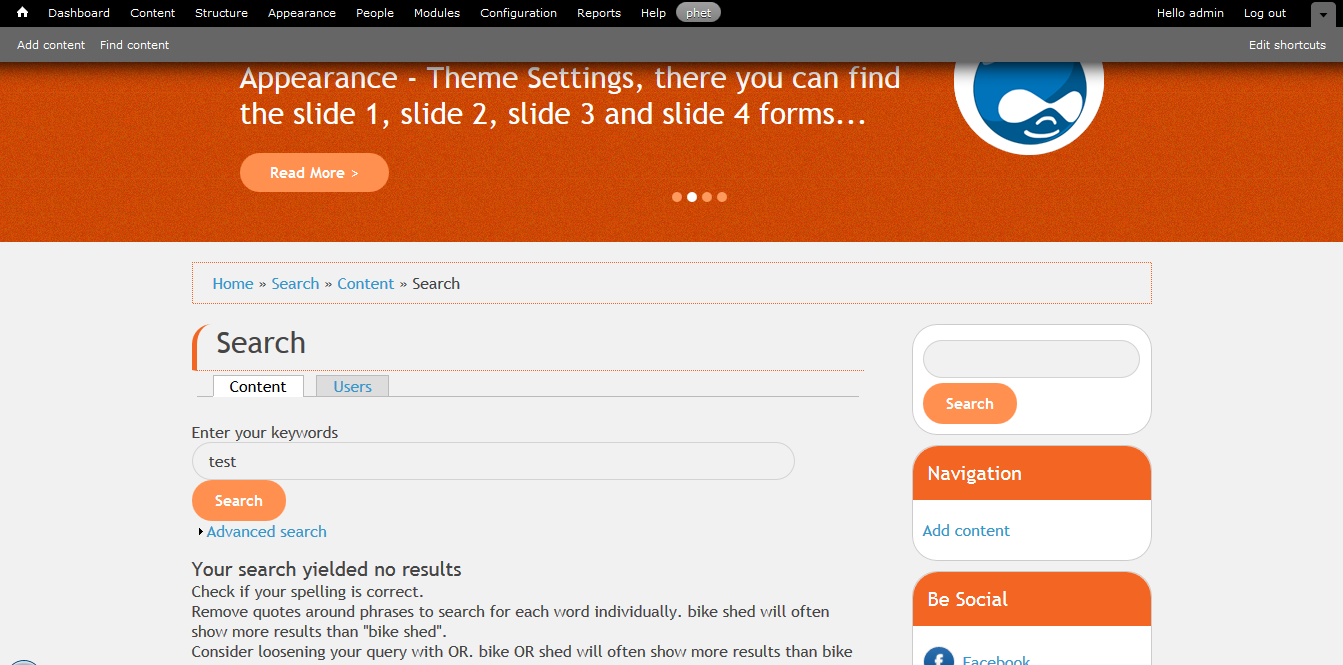Viewport: 1343px width, 665px height.
Task: Select the first slide pager dot
Action: (677, 197)
